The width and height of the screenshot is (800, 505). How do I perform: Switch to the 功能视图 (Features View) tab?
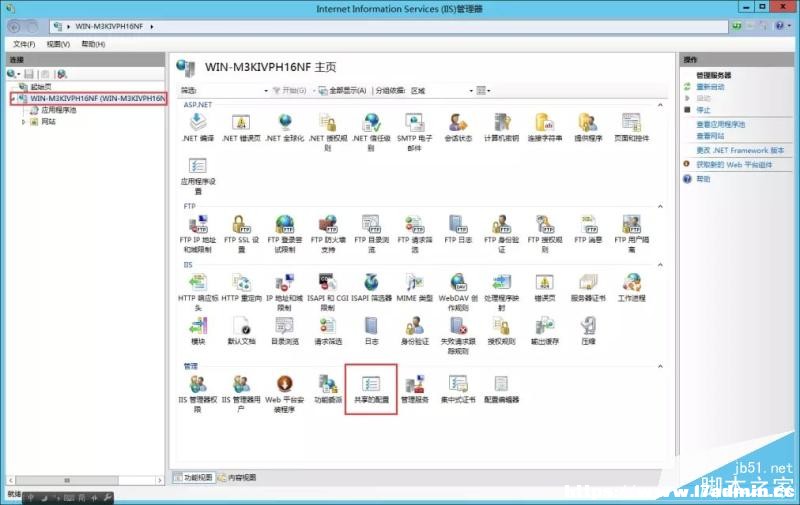[193, 477]
